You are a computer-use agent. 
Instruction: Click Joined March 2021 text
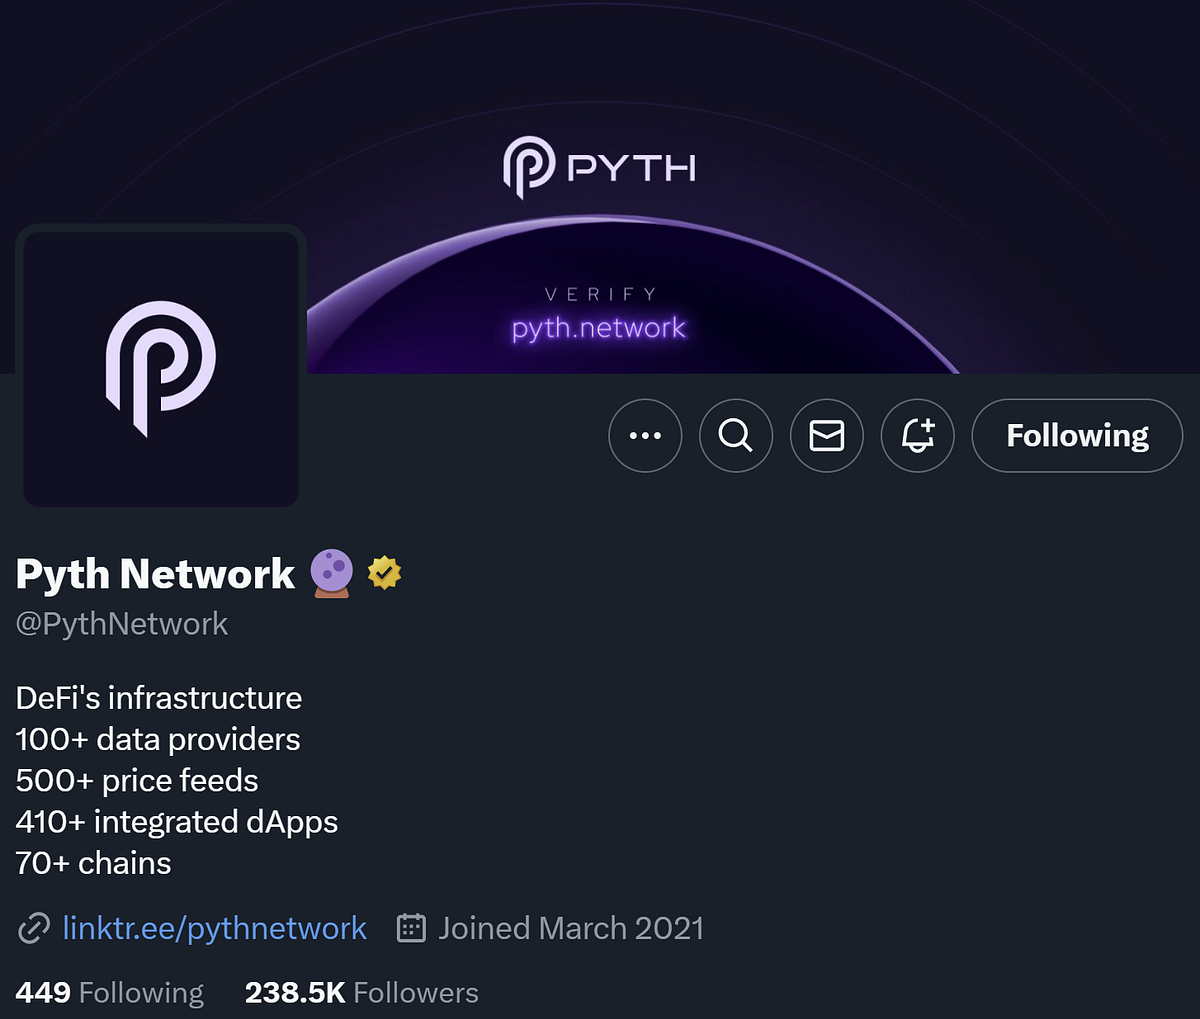[x=570, y=928]
